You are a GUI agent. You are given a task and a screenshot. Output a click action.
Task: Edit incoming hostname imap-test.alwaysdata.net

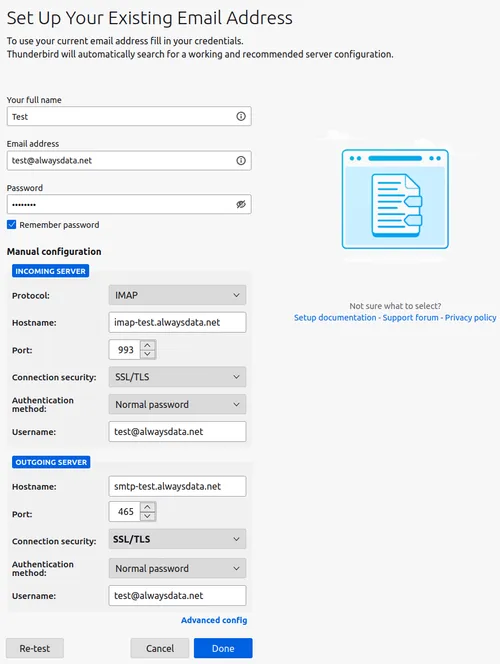click(177, 322)
